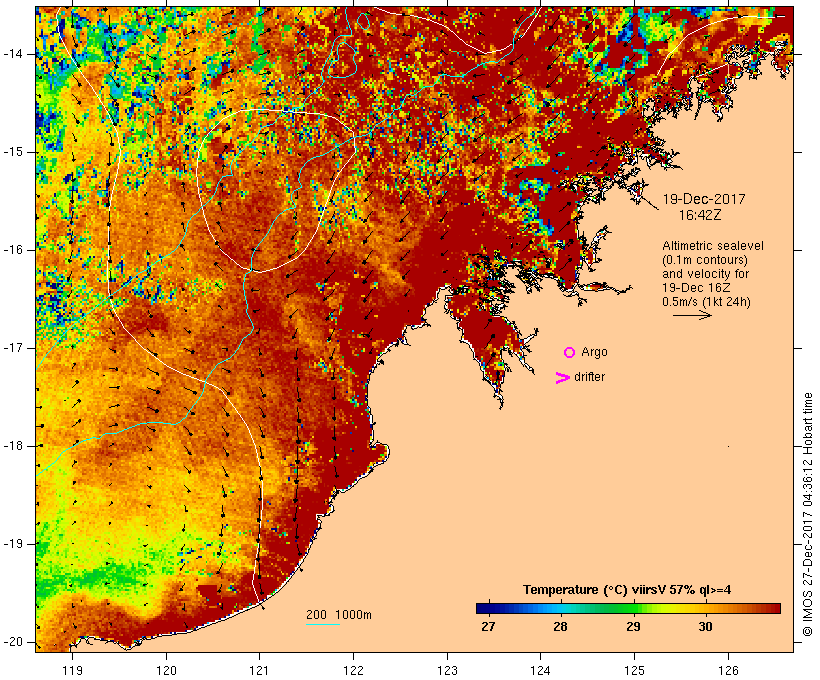820x680 pixels.
Task: Click the velocity scale arrow in legend
Action: pos(692,315)
